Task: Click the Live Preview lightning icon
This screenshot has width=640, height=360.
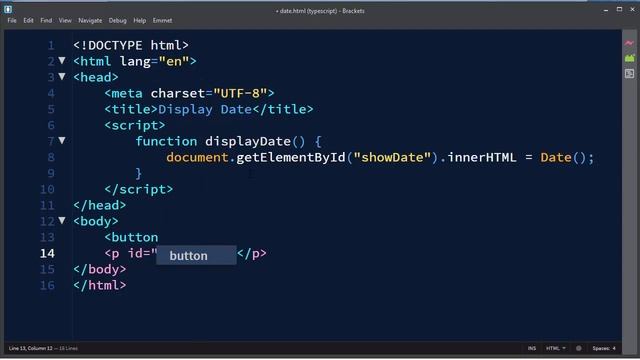Action: coord(629,43)
